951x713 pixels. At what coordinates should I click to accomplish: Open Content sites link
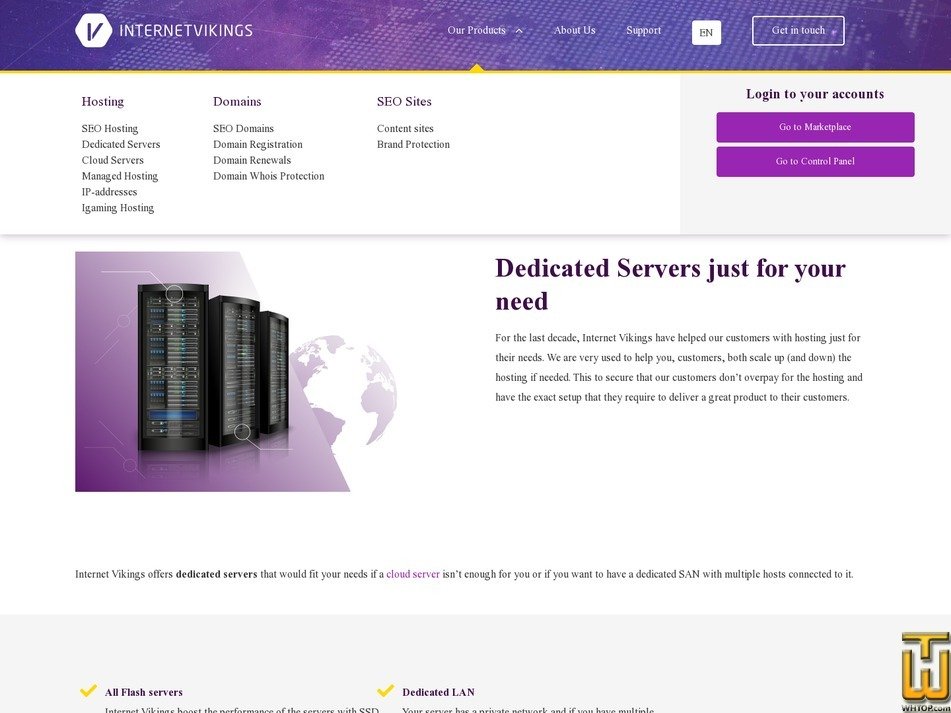[405, 129]
